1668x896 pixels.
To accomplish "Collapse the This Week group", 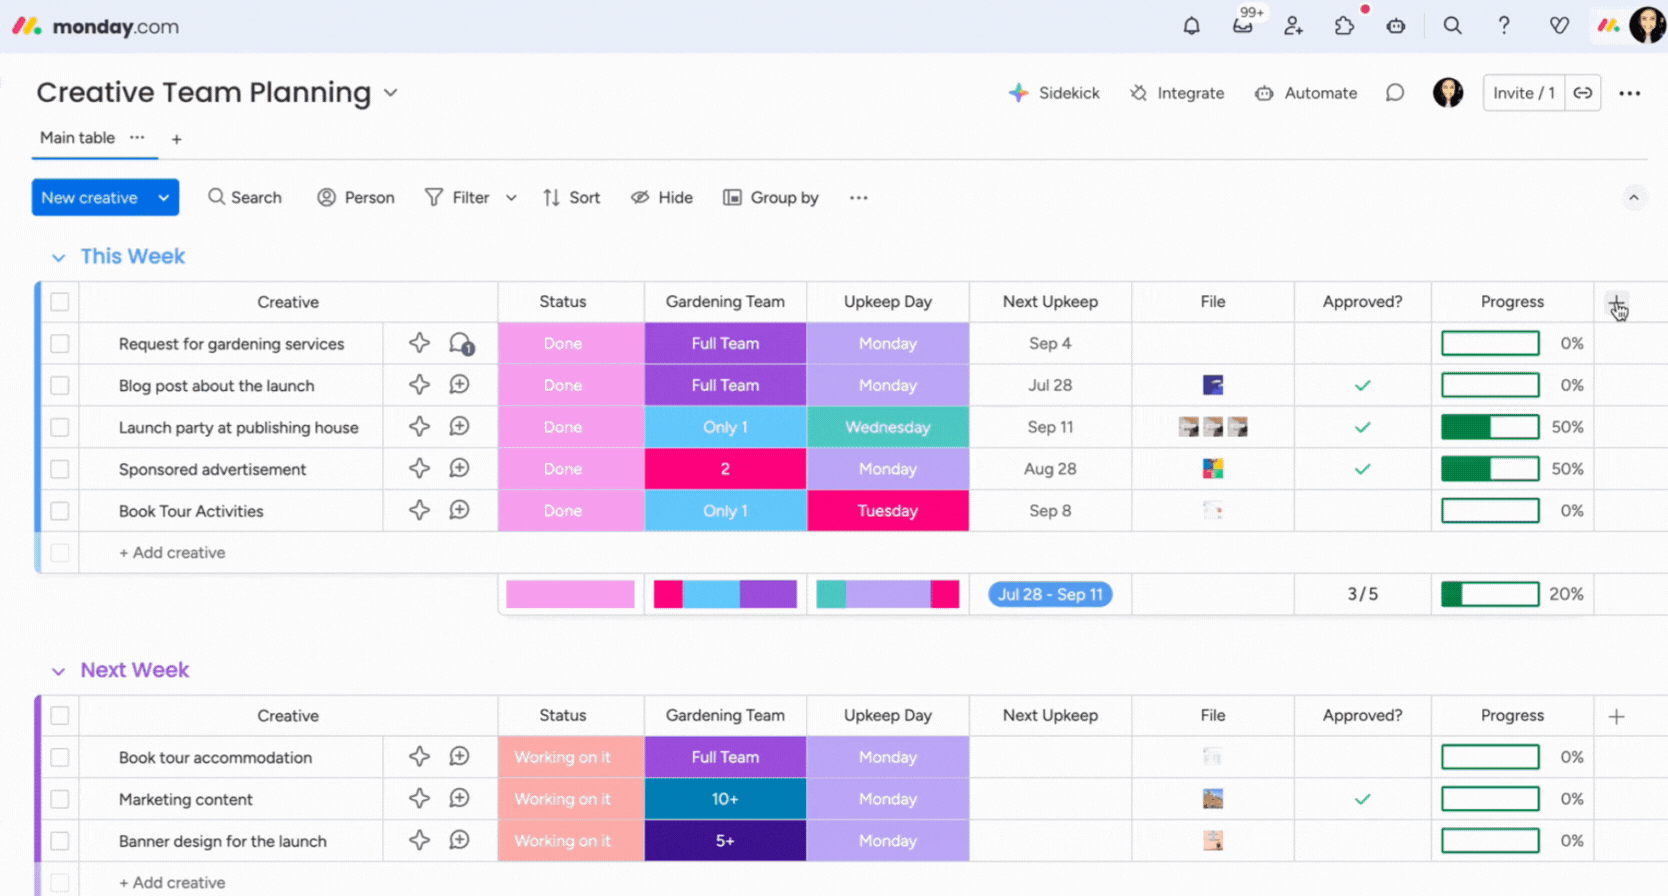I will click(x=59, y=258).
